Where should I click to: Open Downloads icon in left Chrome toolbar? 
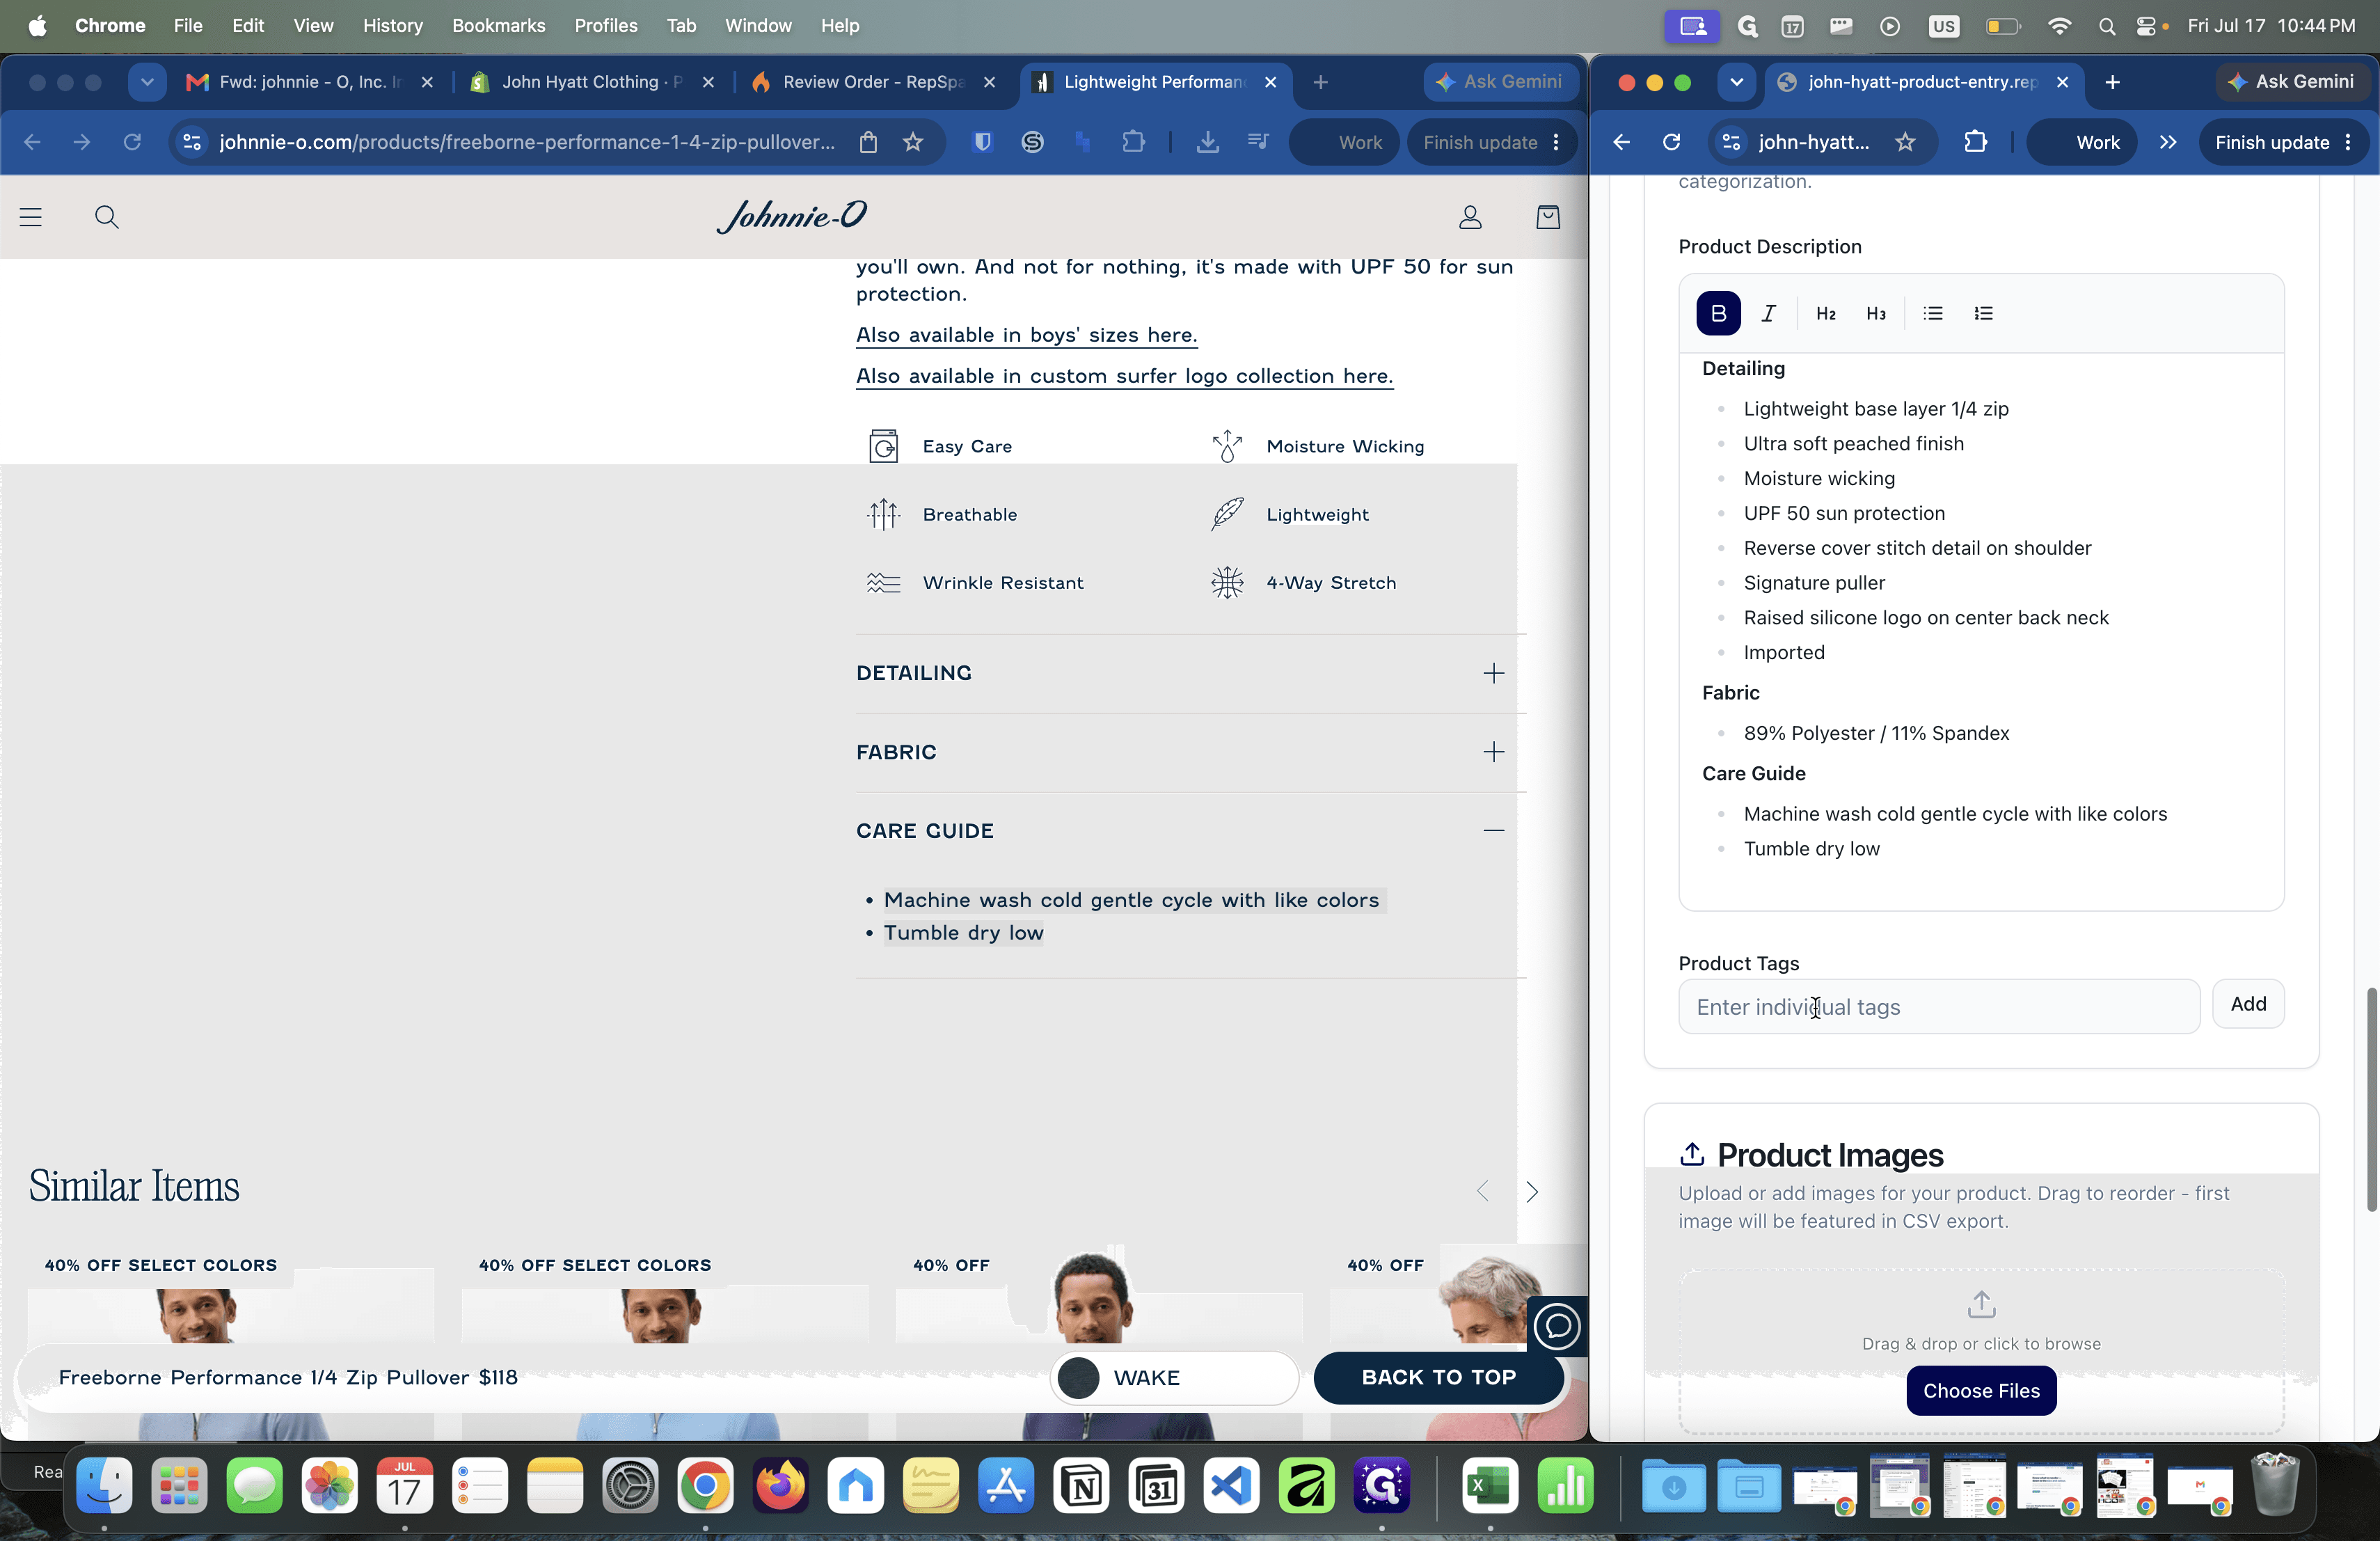(x=1208, y=142)
